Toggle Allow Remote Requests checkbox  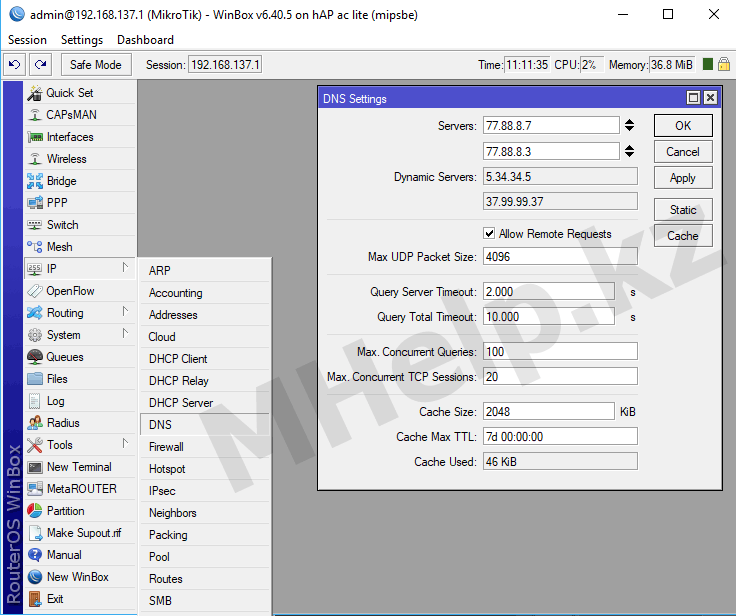pos(489,233)
